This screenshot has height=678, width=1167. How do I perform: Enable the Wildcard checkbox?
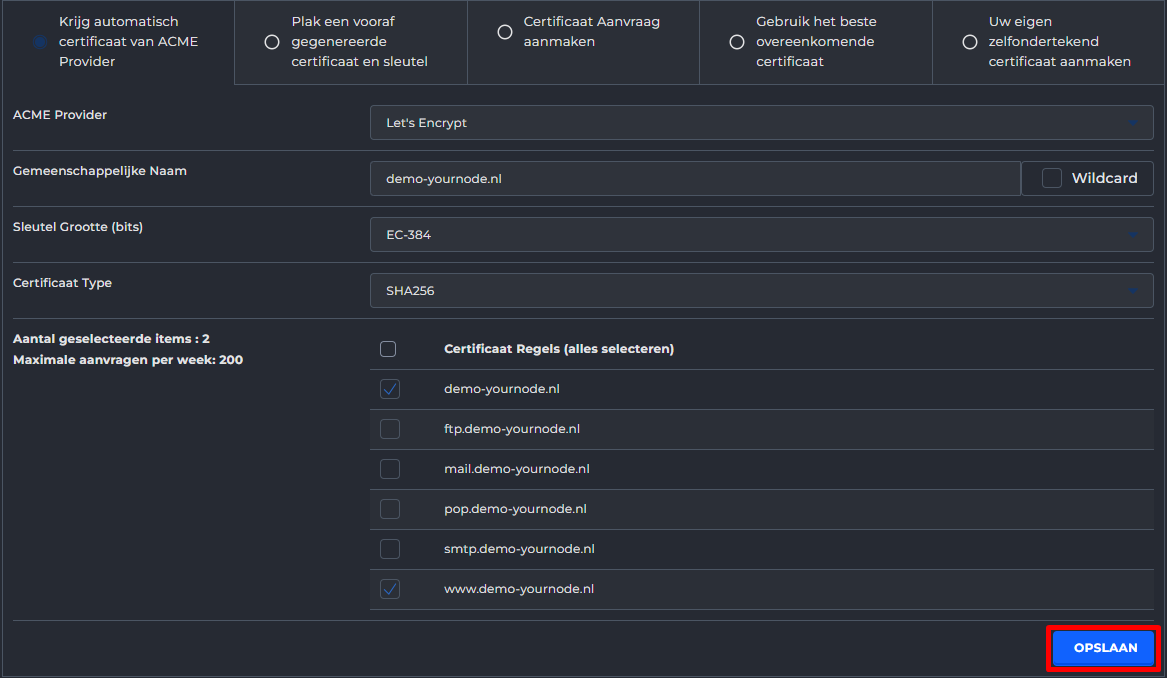click(1052, 179)
